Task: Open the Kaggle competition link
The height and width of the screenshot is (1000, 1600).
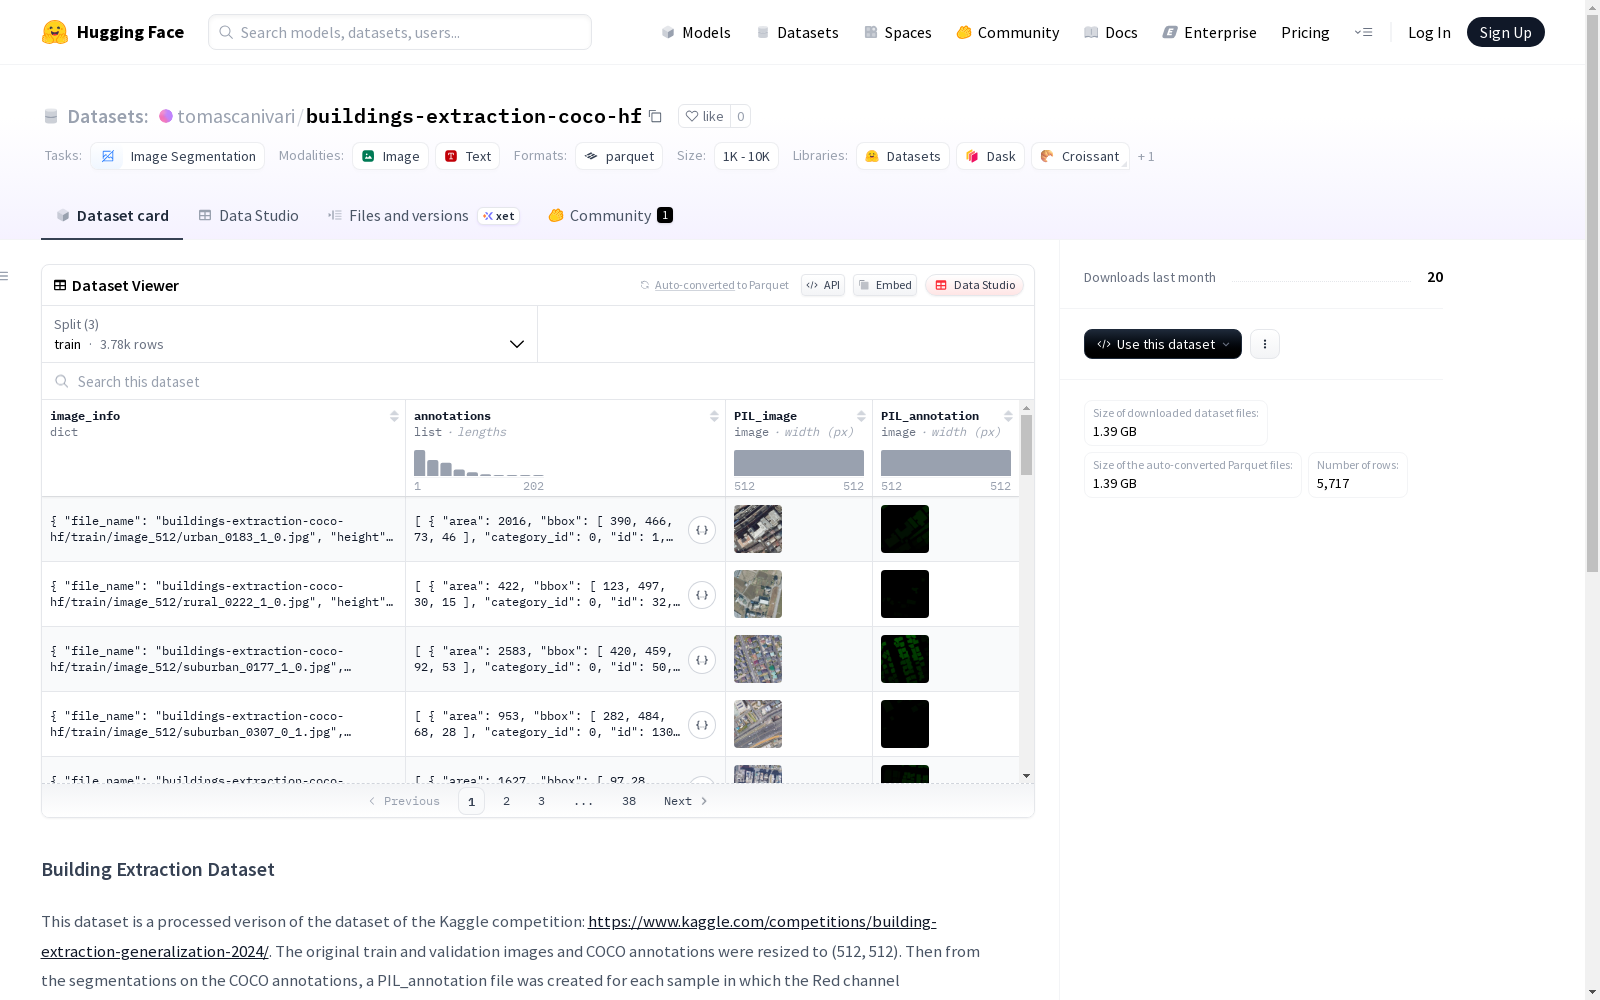Action: click(761, 922)
